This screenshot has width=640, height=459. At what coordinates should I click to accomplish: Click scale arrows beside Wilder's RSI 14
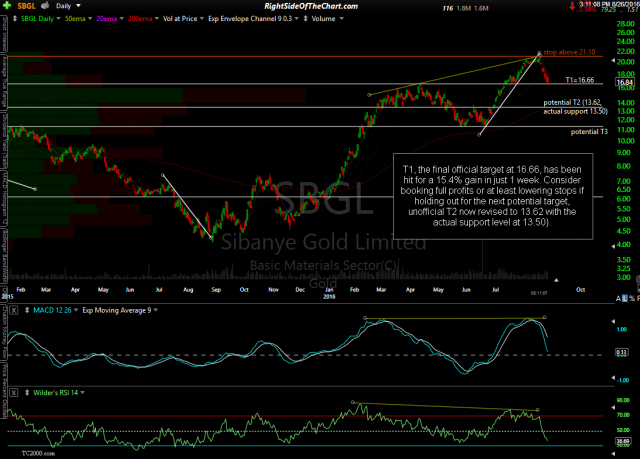tap(27, 393)
